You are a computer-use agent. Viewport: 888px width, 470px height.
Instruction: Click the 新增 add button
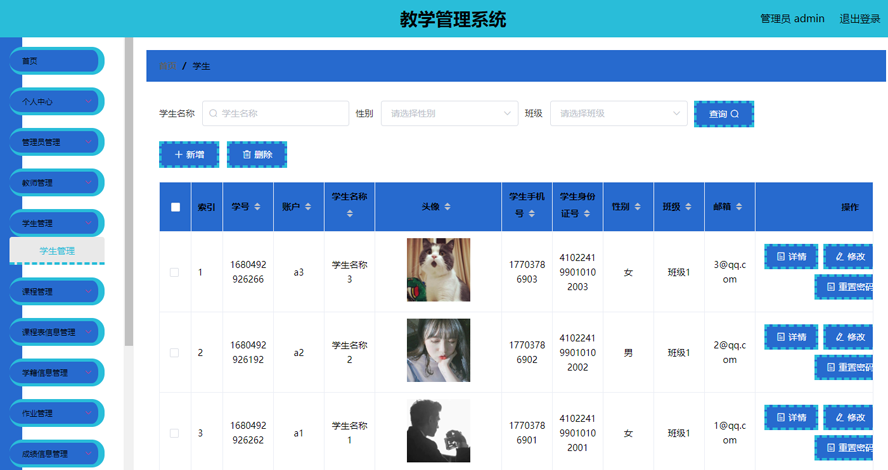pos(189,155)
